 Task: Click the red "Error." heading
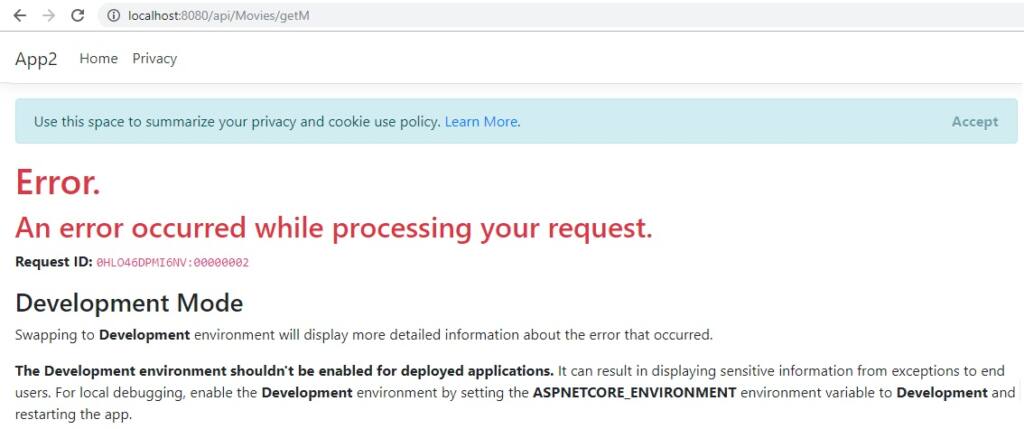coord(58,182)
